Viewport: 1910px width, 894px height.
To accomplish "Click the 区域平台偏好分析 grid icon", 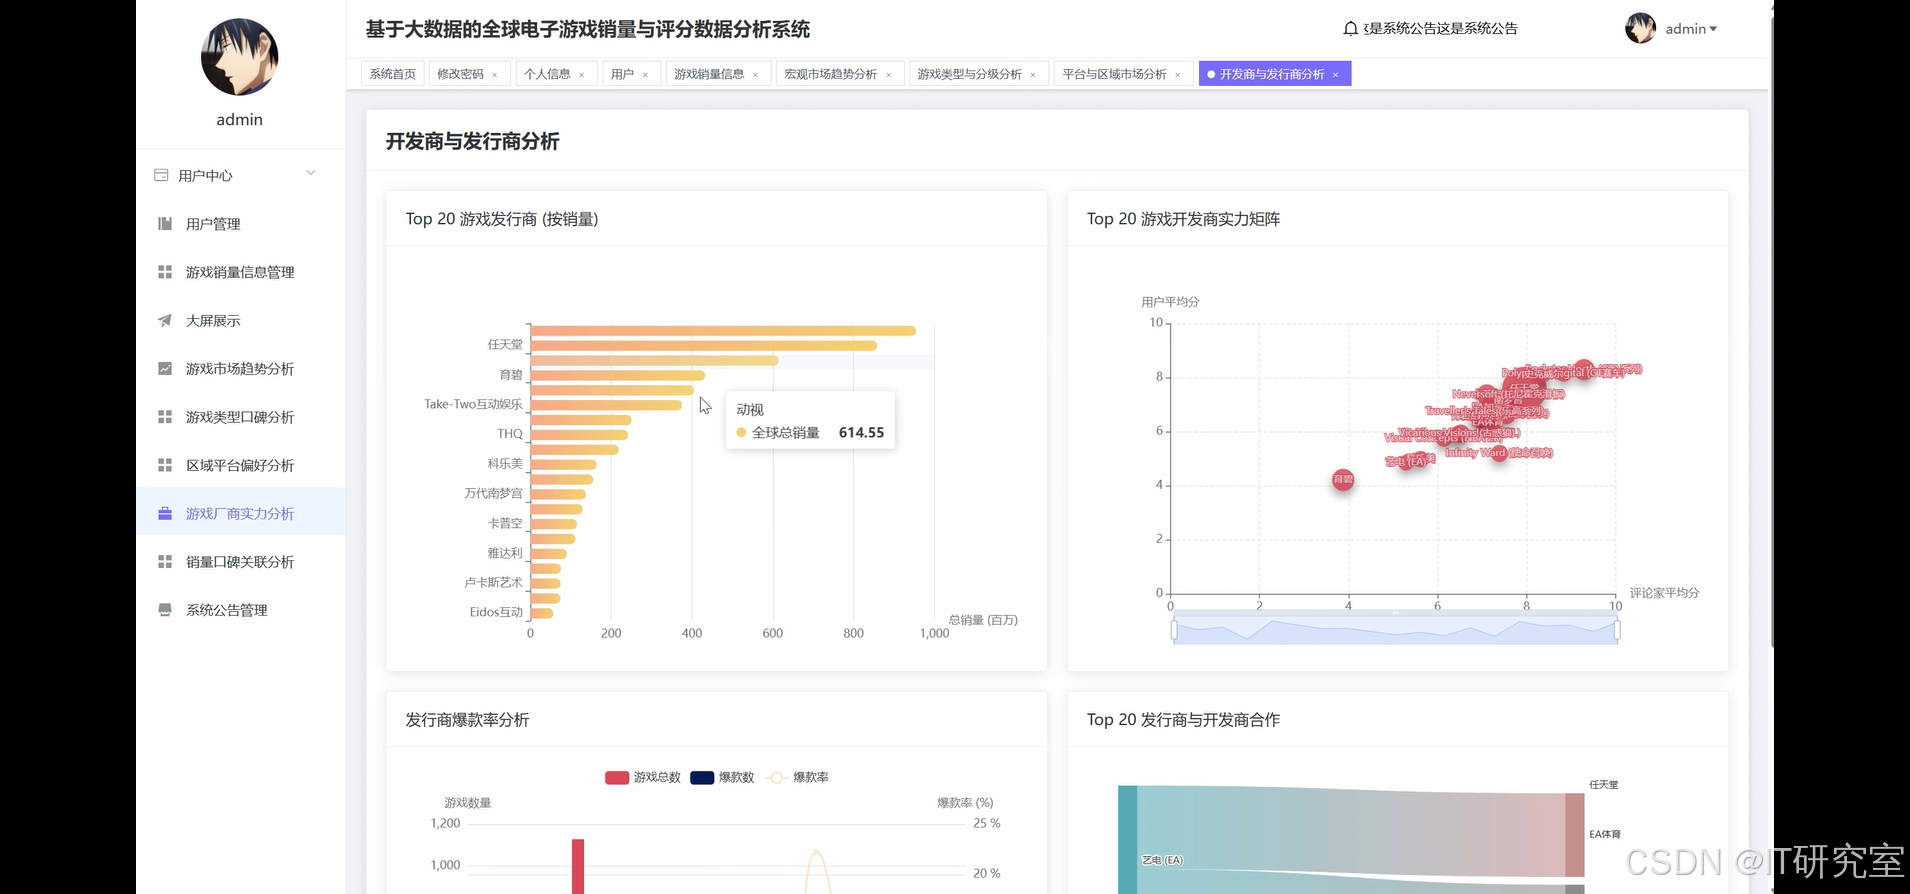I will [165, 465].
